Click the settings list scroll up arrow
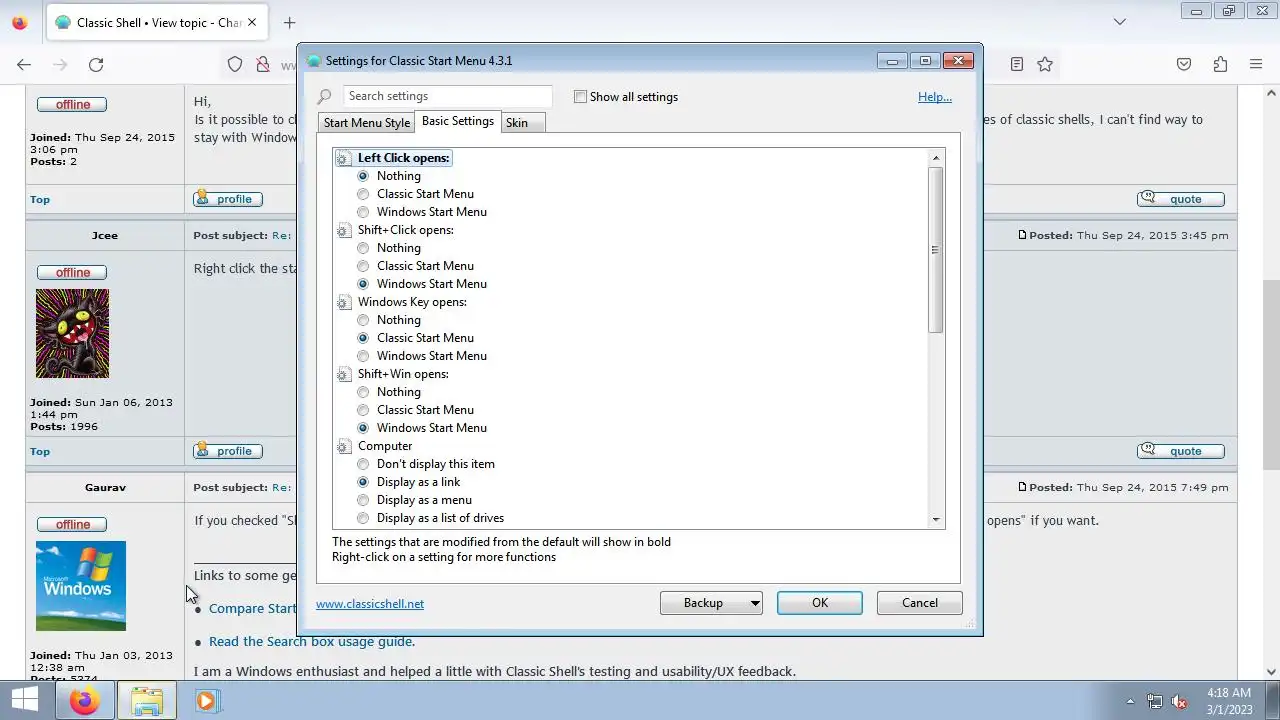The width and height of the screenshot is (1280, 720). pyautogui.click(x=936, y=158)
